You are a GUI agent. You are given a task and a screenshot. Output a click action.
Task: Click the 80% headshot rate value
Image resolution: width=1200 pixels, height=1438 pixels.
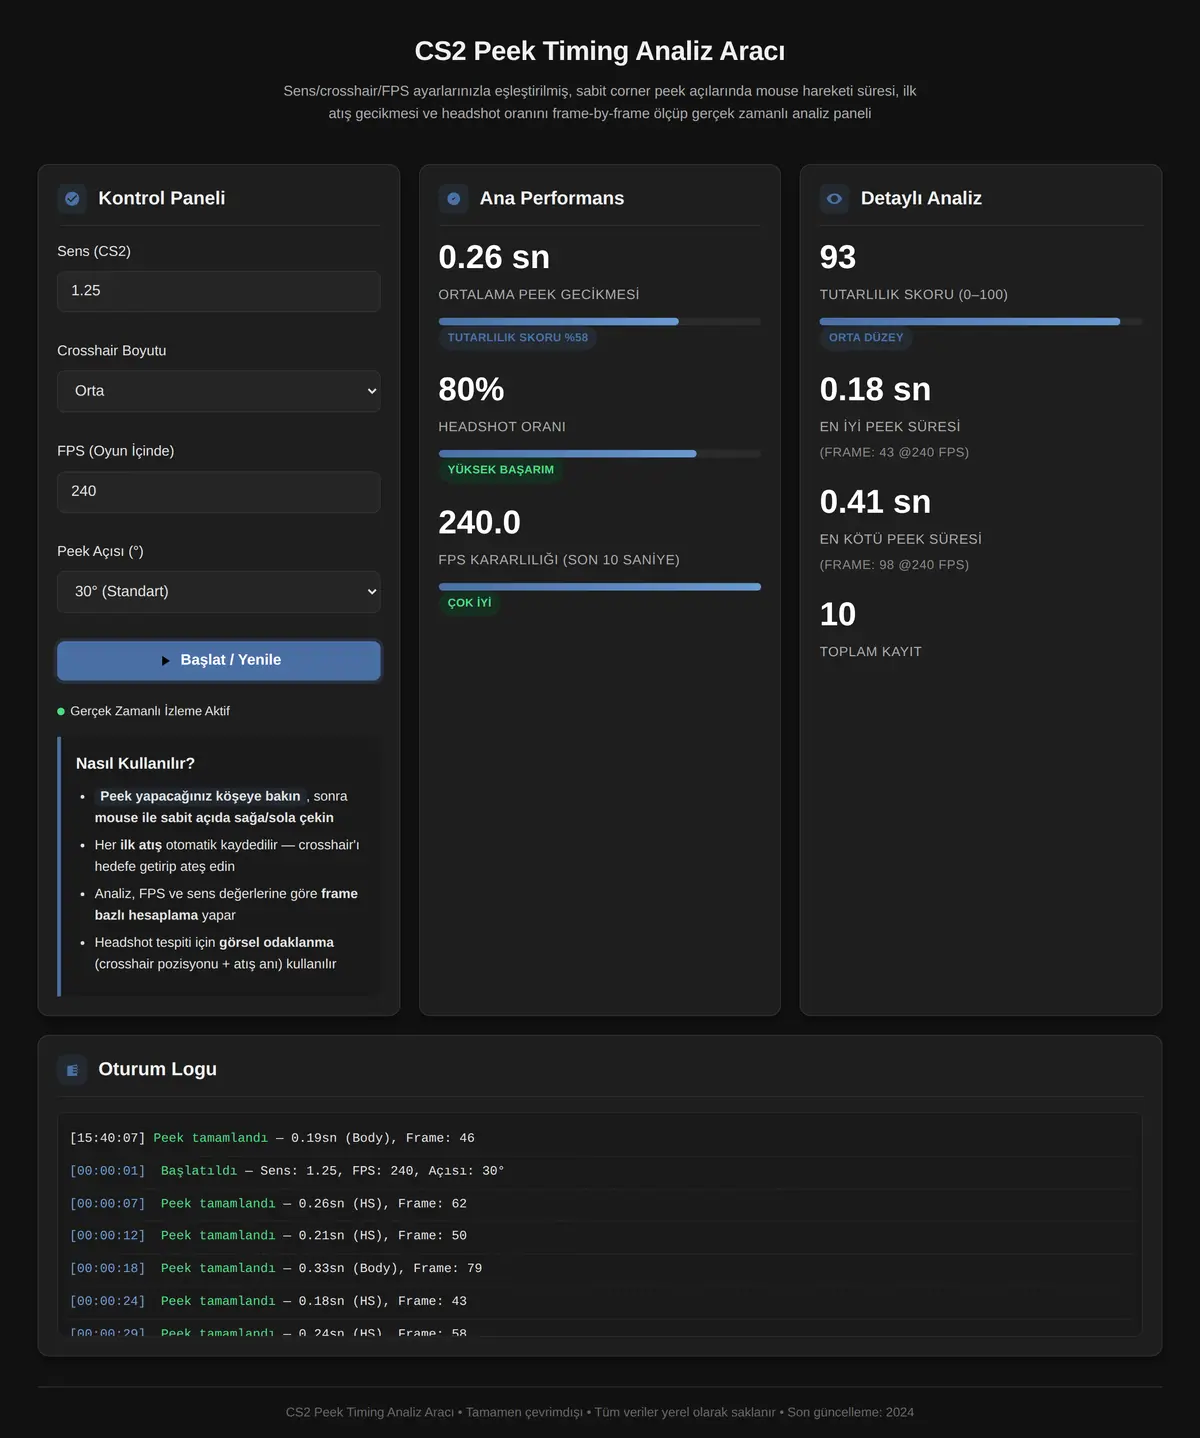[471, 389]
